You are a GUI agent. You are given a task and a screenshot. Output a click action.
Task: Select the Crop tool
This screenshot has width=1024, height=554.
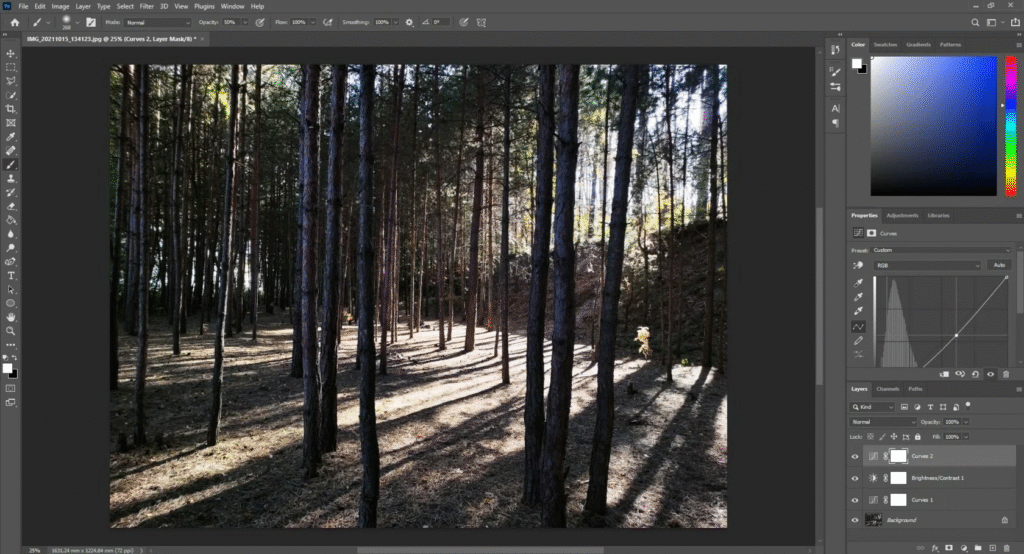(11, 108)
